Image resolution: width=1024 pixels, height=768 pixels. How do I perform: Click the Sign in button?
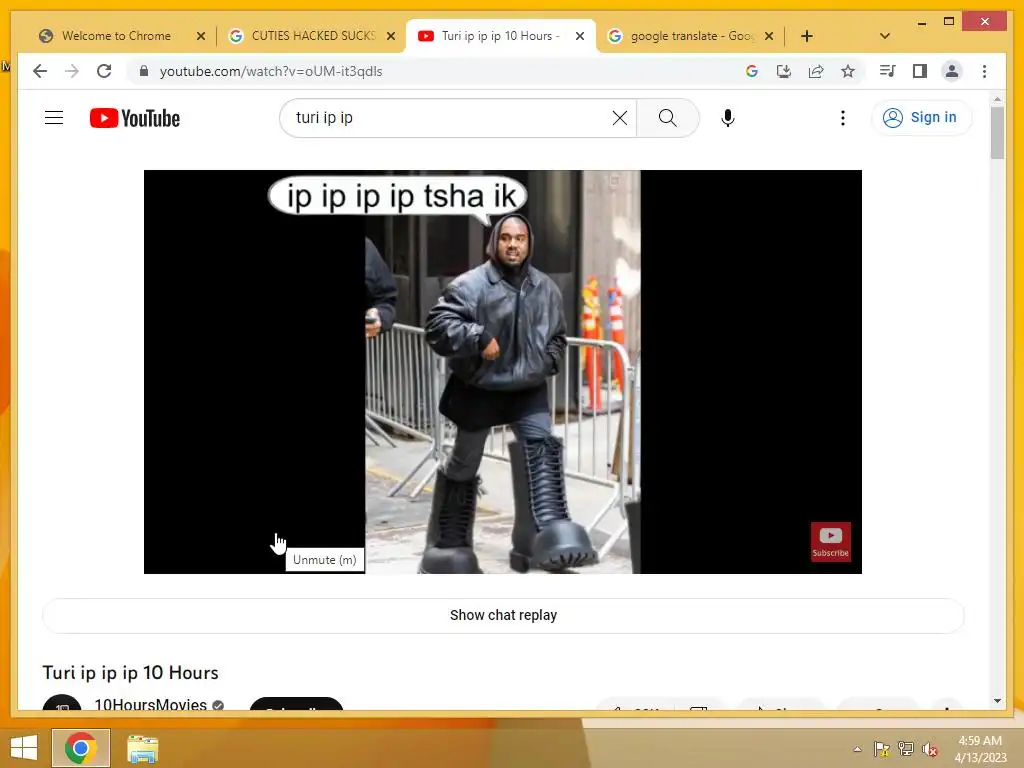tap(921, 118)
